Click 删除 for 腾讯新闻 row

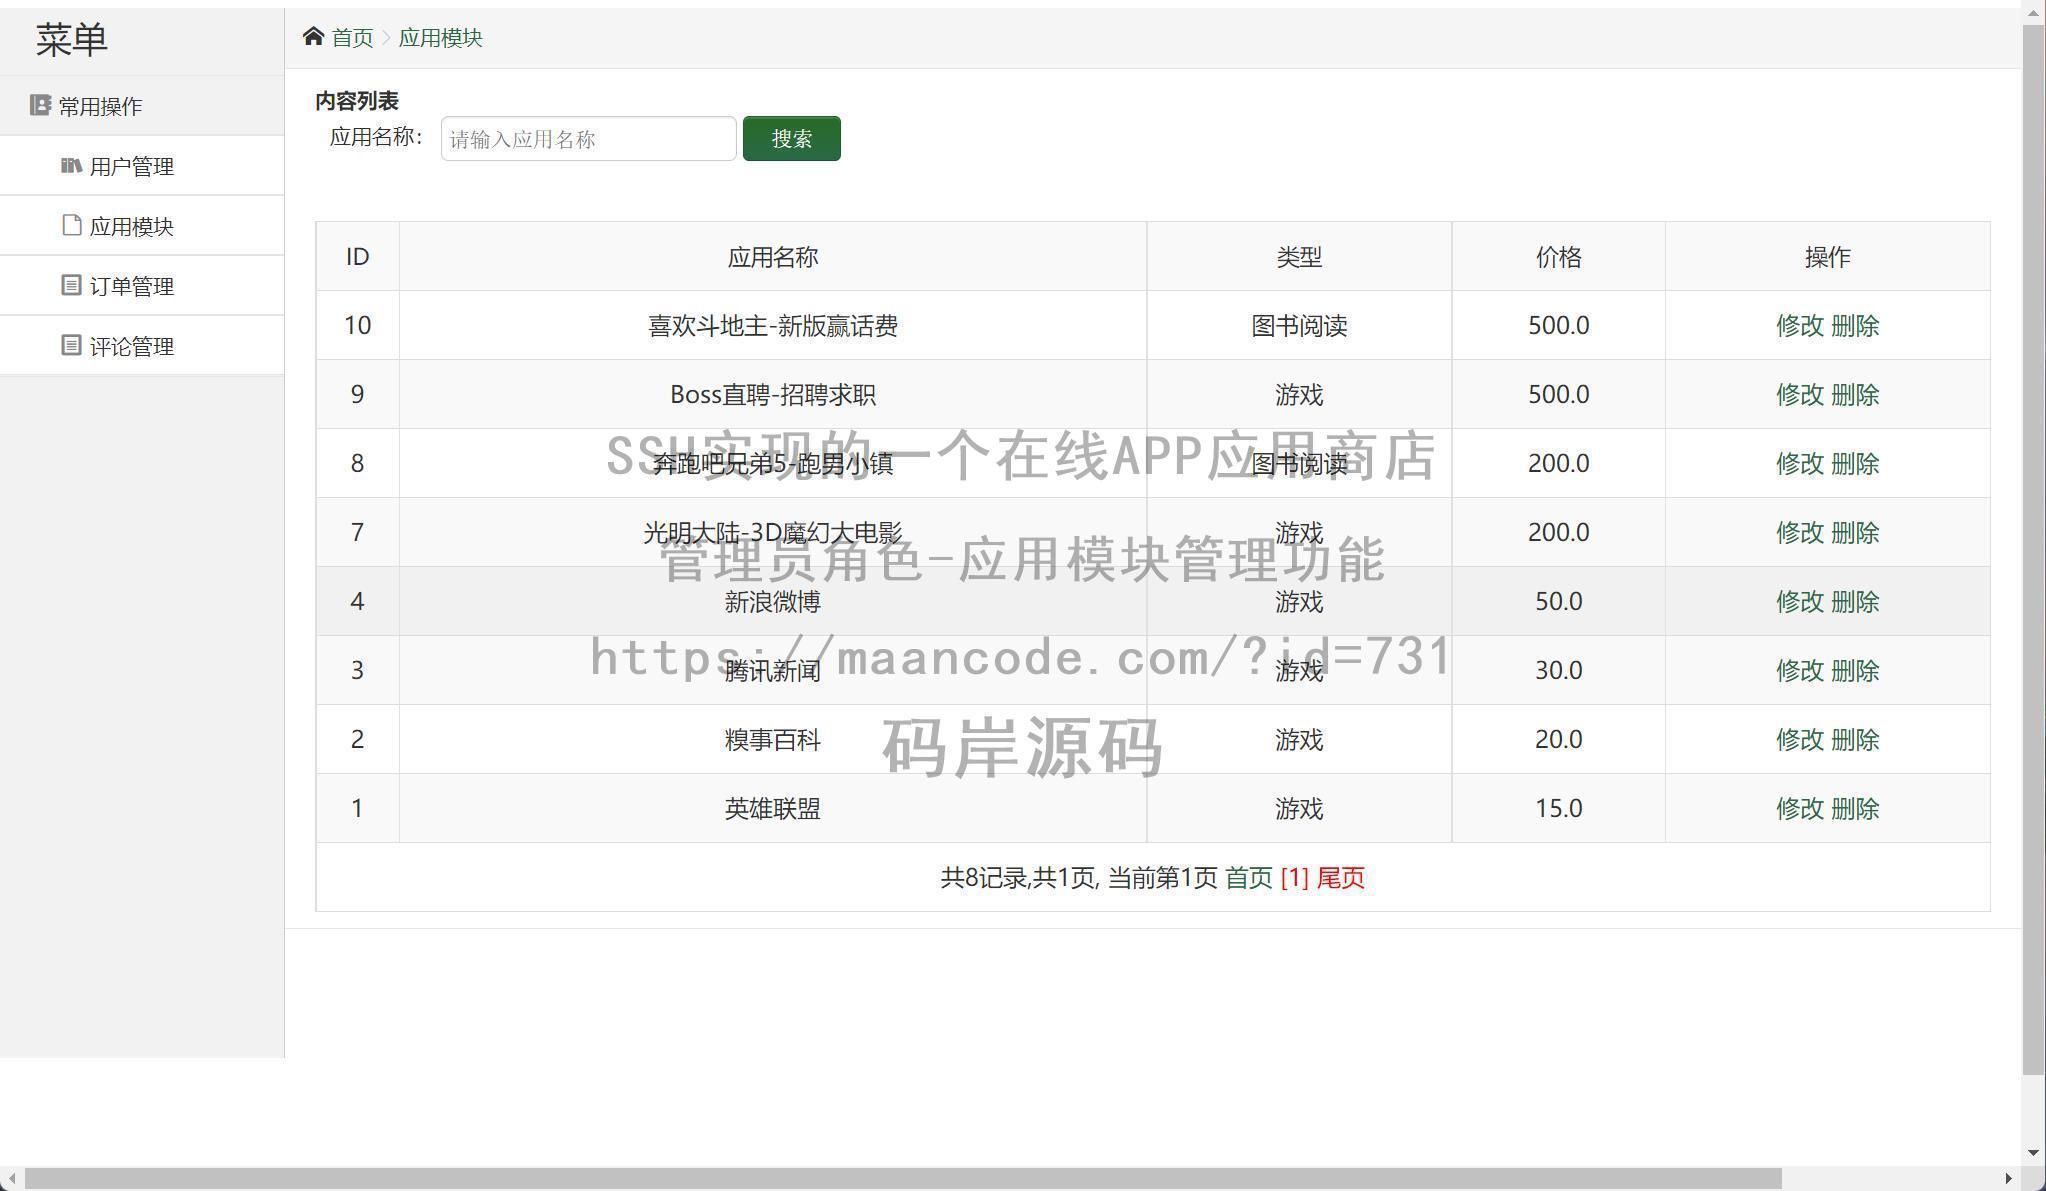(x=1855, y=671)
